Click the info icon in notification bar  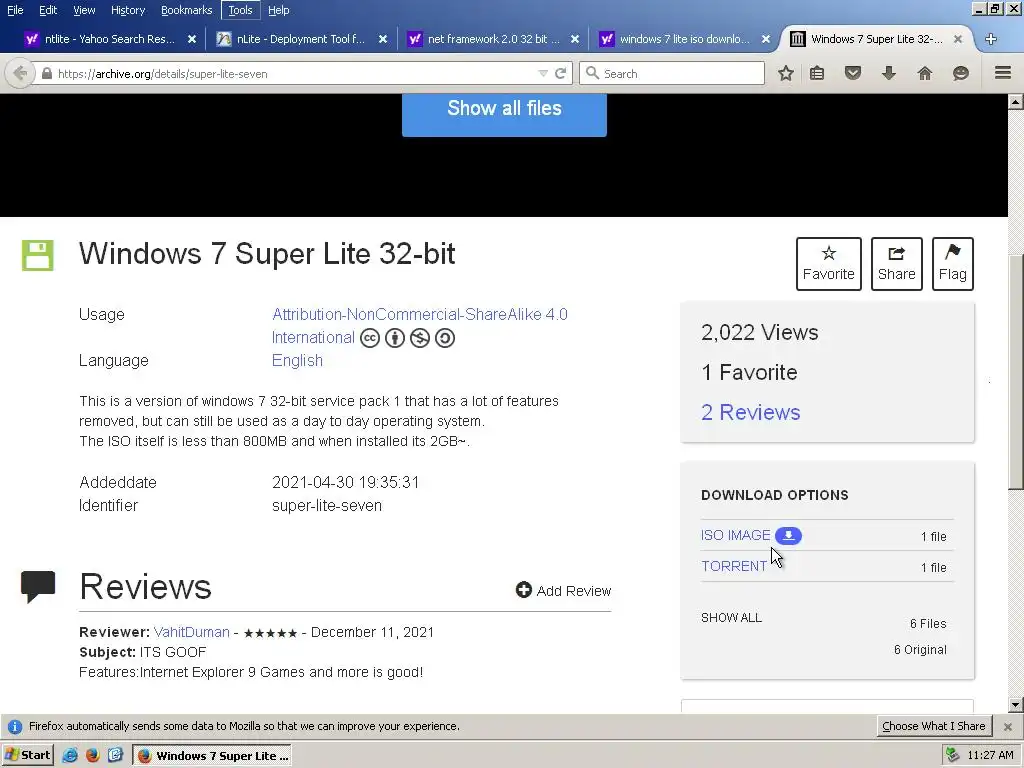tap(14, 726)
